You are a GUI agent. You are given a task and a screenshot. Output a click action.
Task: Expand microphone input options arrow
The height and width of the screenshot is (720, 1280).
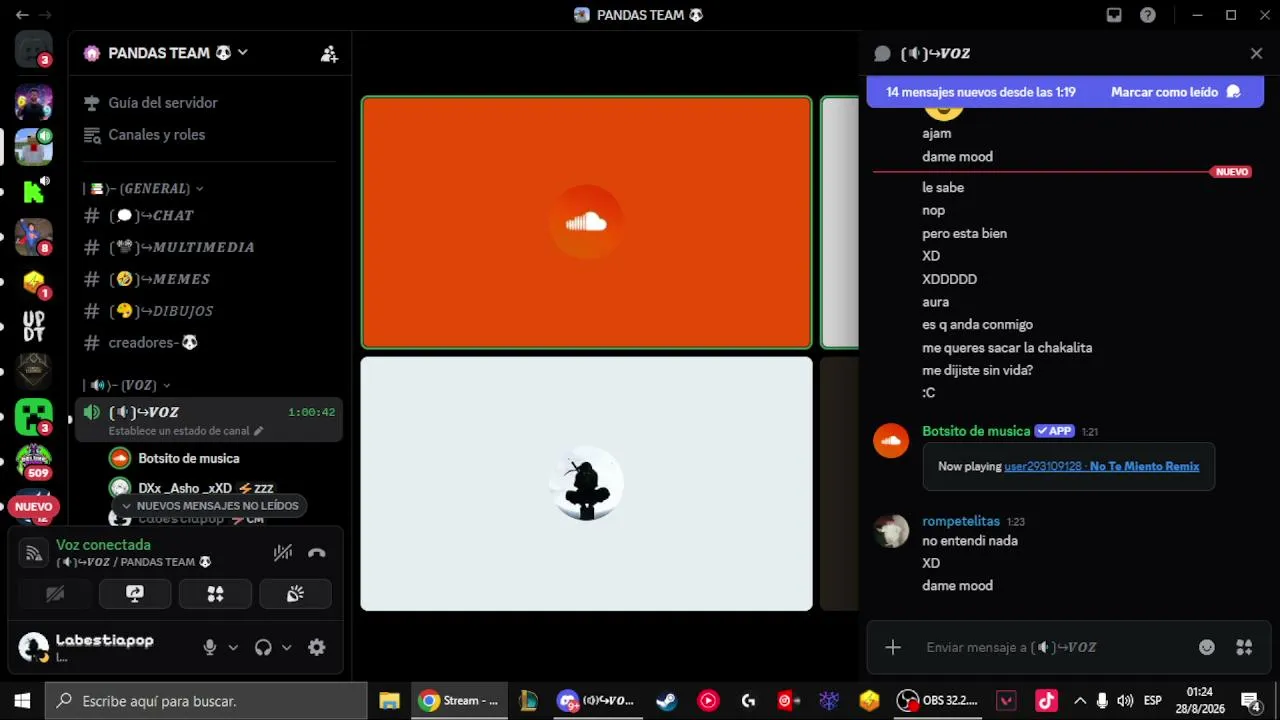click(233, 647)
